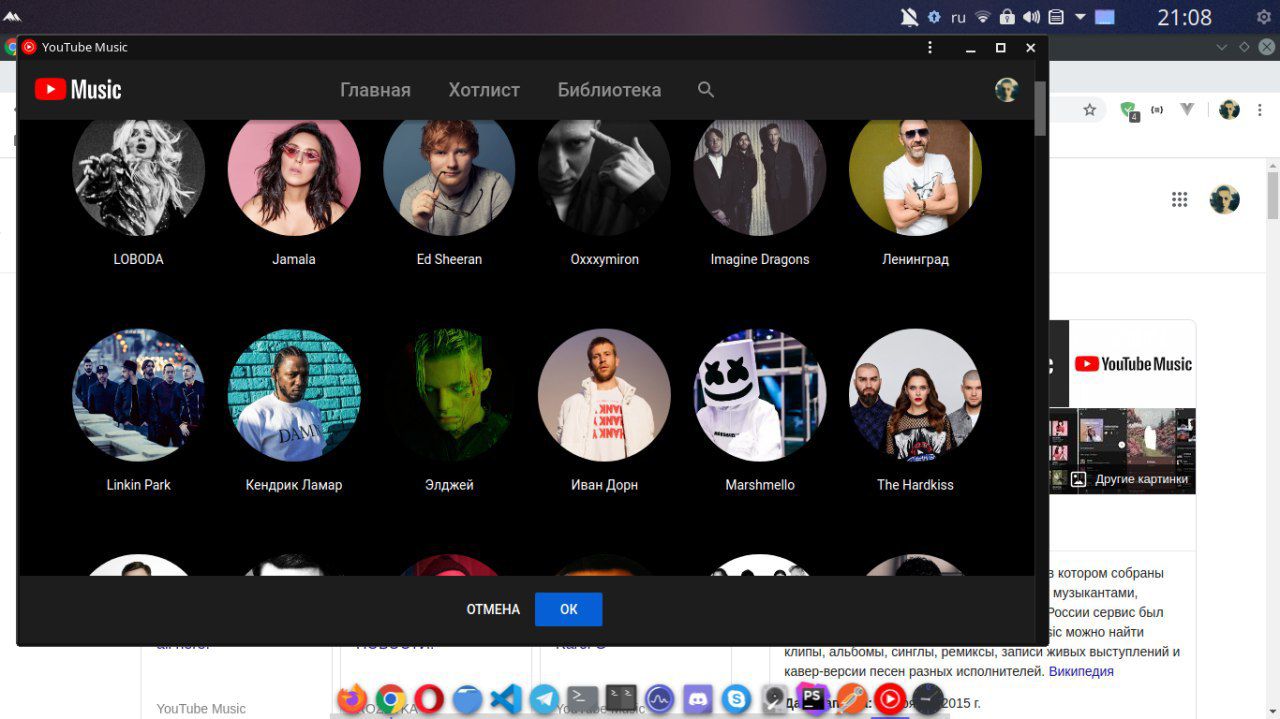Open the volume tray icon

pos(1032,17)
